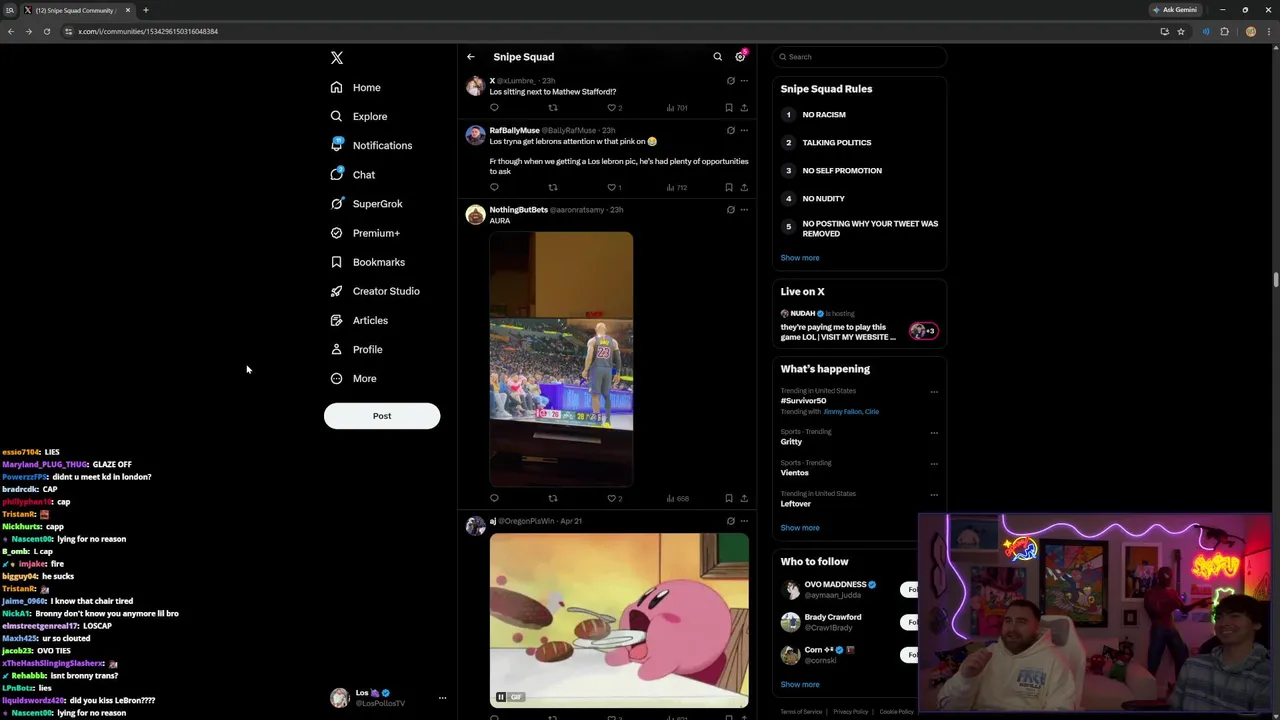Open more options on RafBallyMuse's post
The image size is (1280, 720).
(744, 130)
